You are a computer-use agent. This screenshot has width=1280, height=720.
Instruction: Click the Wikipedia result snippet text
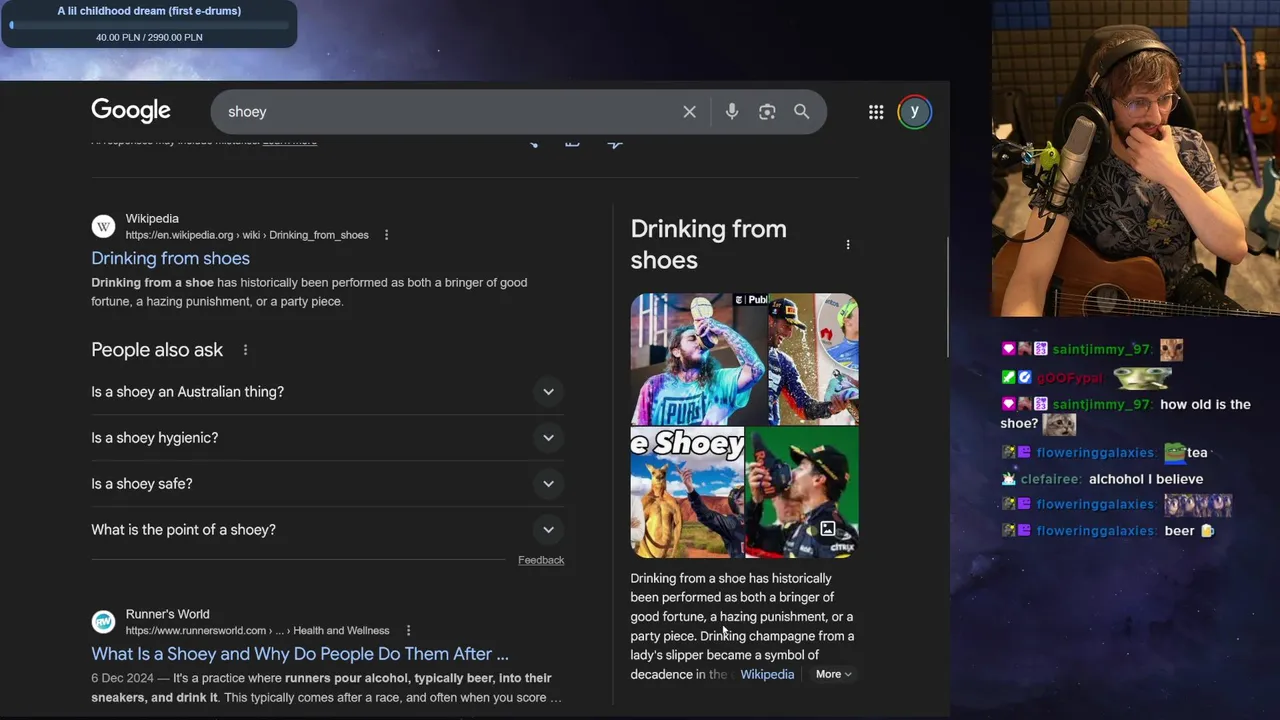click(309, 292)
